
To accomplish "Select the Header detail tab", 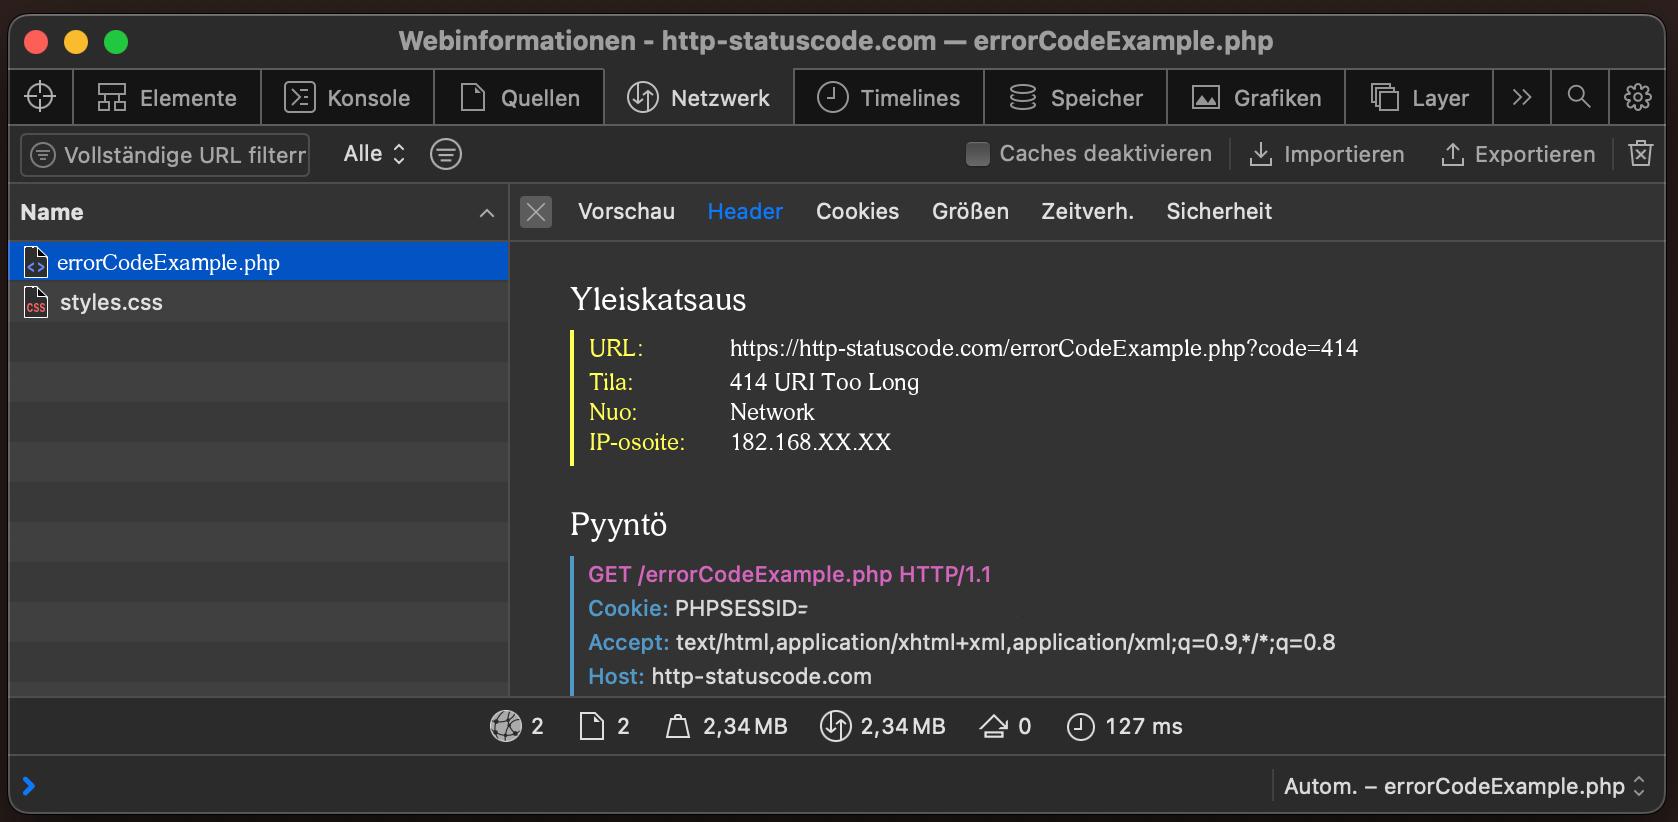I will [745, 212].
